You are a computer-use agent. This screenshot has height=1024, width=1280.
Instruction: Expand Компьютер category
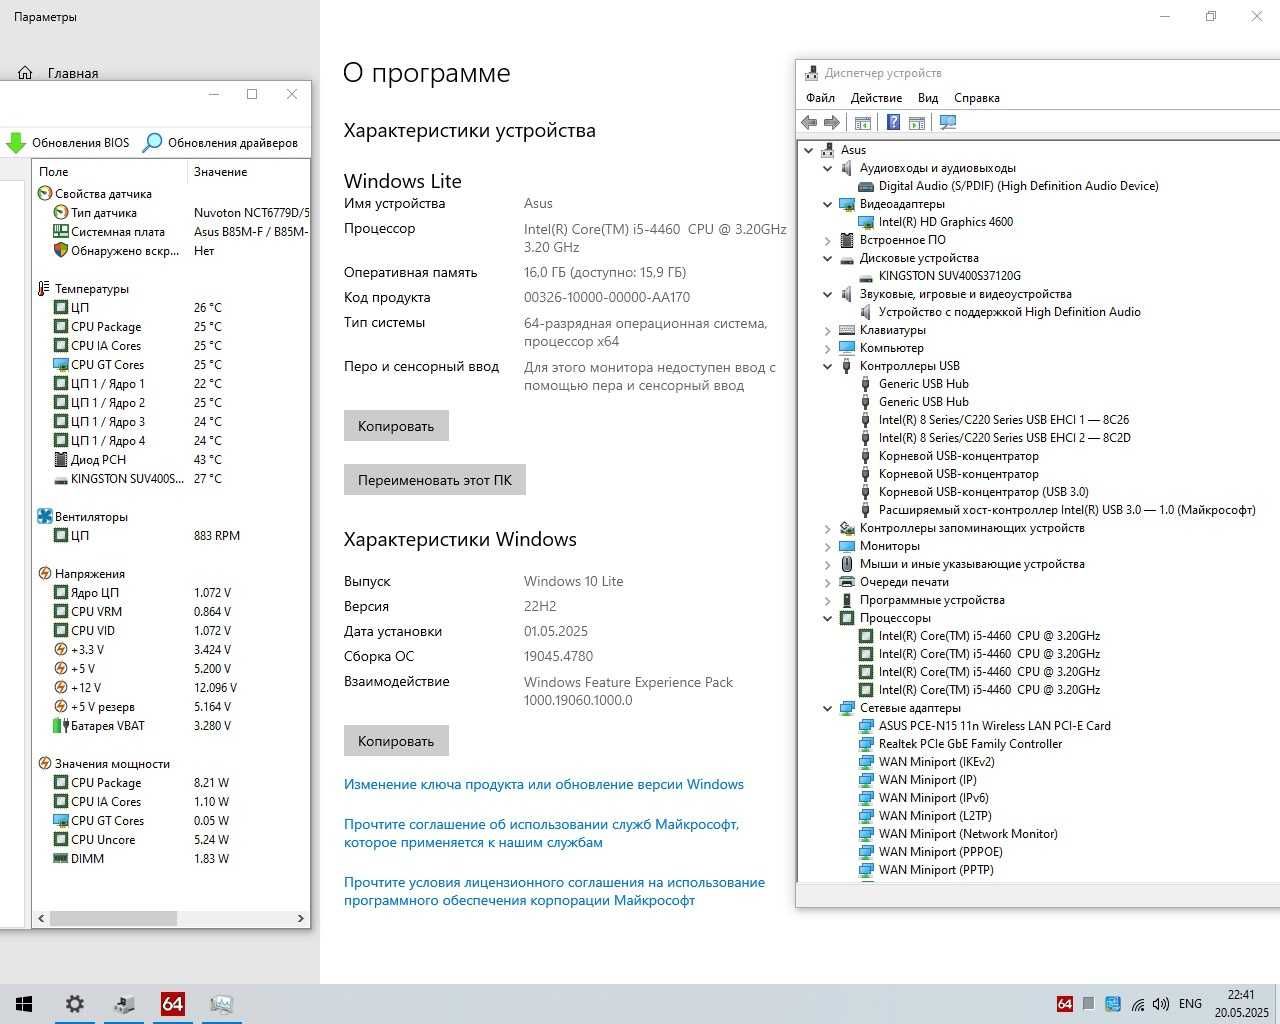[x=827, y=348]
